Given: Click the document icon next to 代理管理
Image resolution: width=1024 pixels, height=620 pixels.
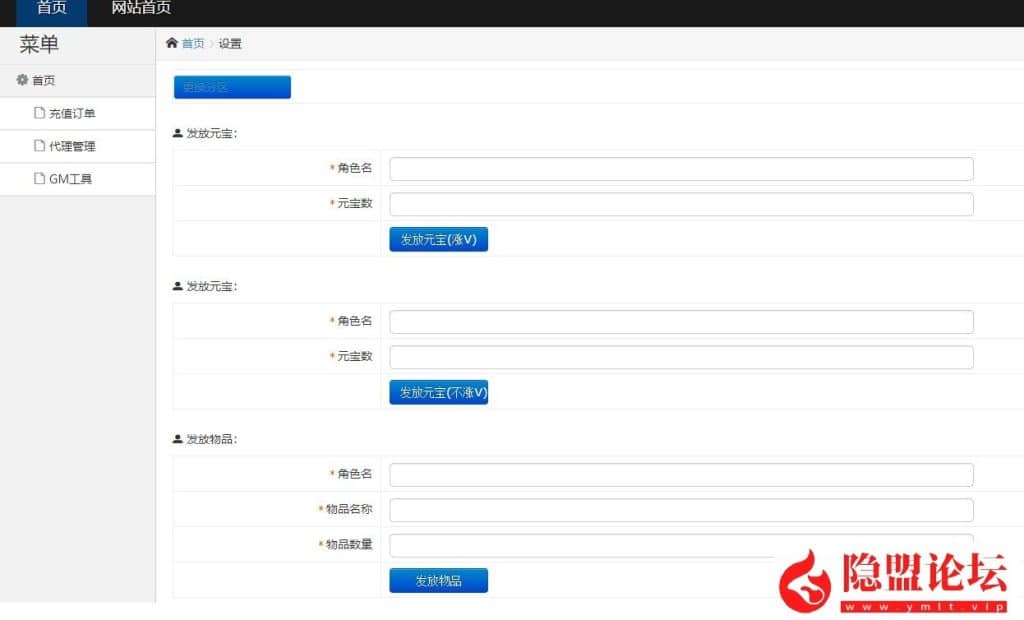Looking at the screenshot, I should (x=40, y=146).
